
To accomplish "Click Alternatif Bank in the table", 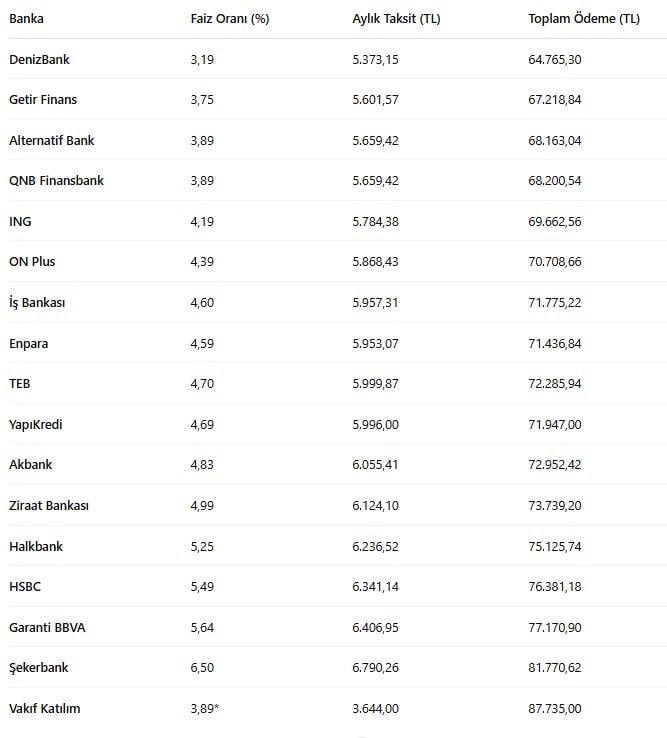I will click(52, 141).
